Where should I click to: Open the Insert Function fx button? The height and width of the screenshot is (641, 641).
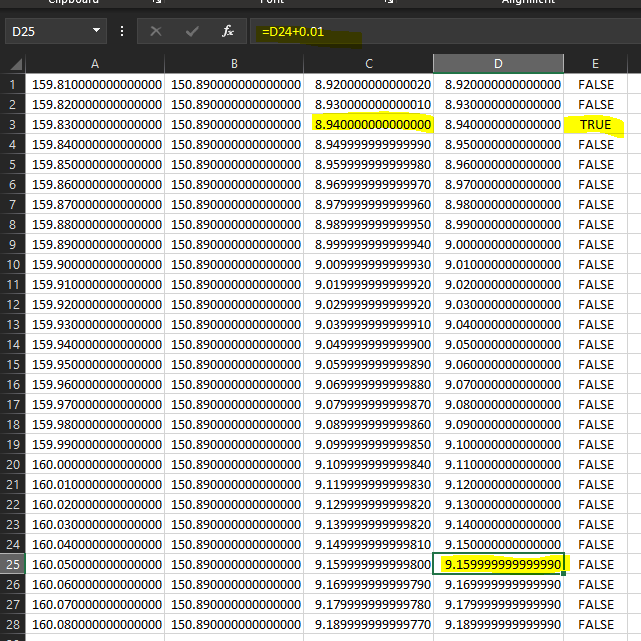coord(228,31)
